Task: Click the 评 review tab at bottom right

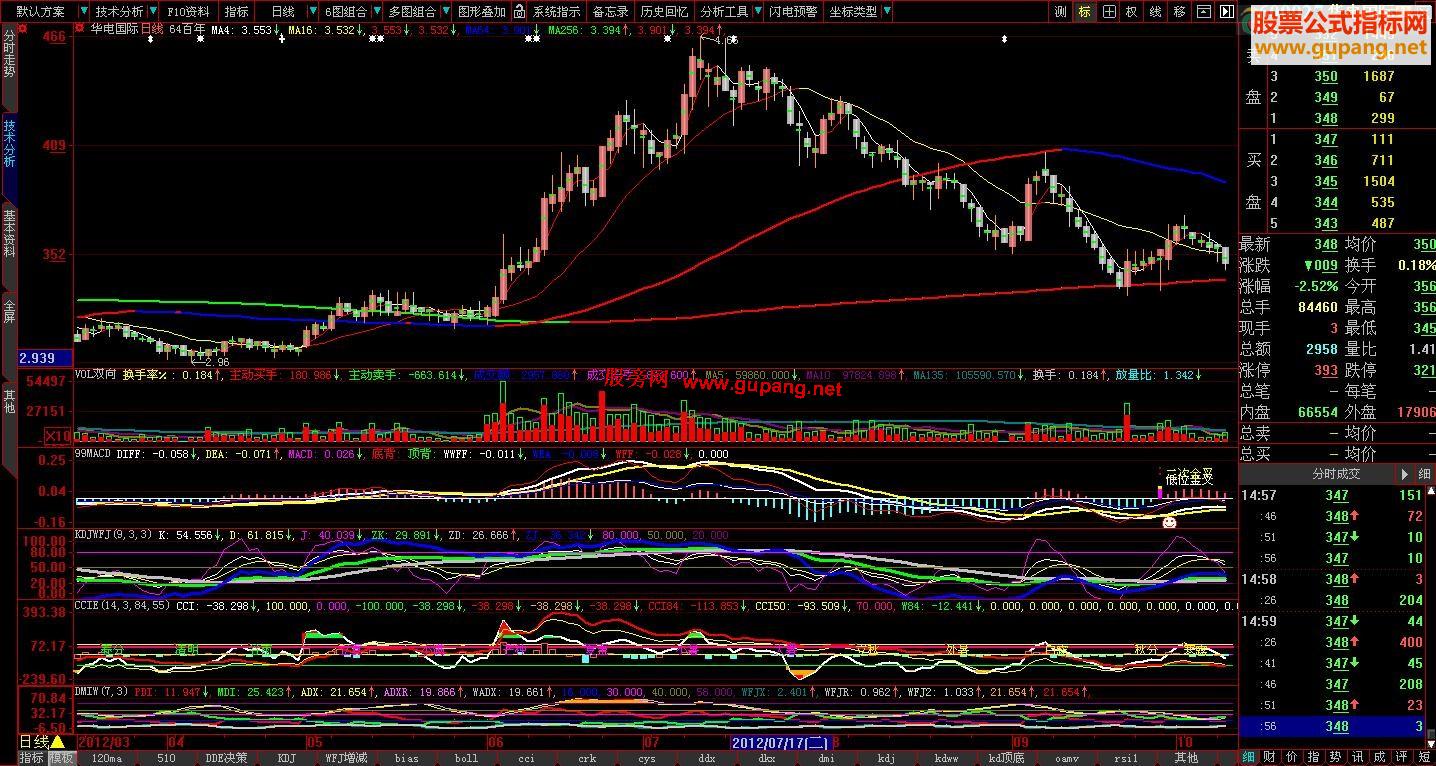Action: (1402, 757)
